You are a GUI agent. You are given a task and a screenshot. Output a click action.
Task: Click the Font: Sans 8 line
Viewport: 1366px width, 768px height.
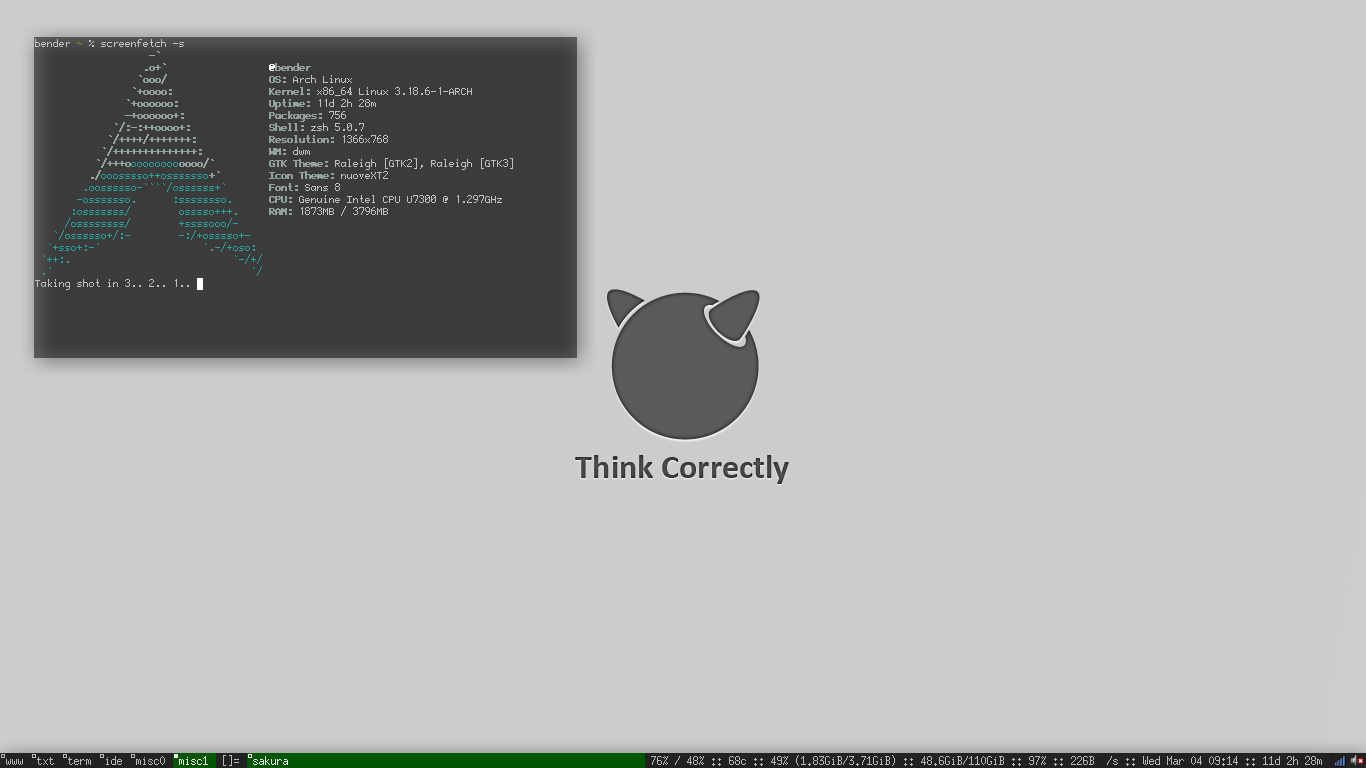[304, 188]
